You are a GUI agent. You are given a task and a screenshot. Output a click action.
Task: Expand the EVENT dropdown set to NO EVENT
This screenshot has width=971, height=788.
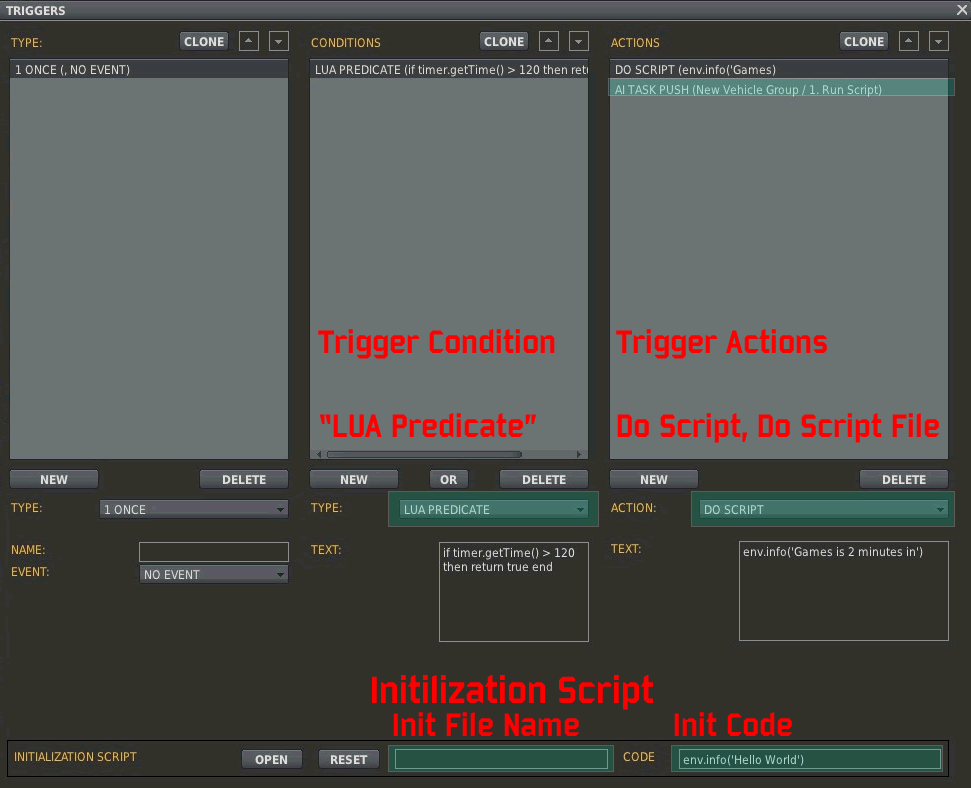click(214, 574)
